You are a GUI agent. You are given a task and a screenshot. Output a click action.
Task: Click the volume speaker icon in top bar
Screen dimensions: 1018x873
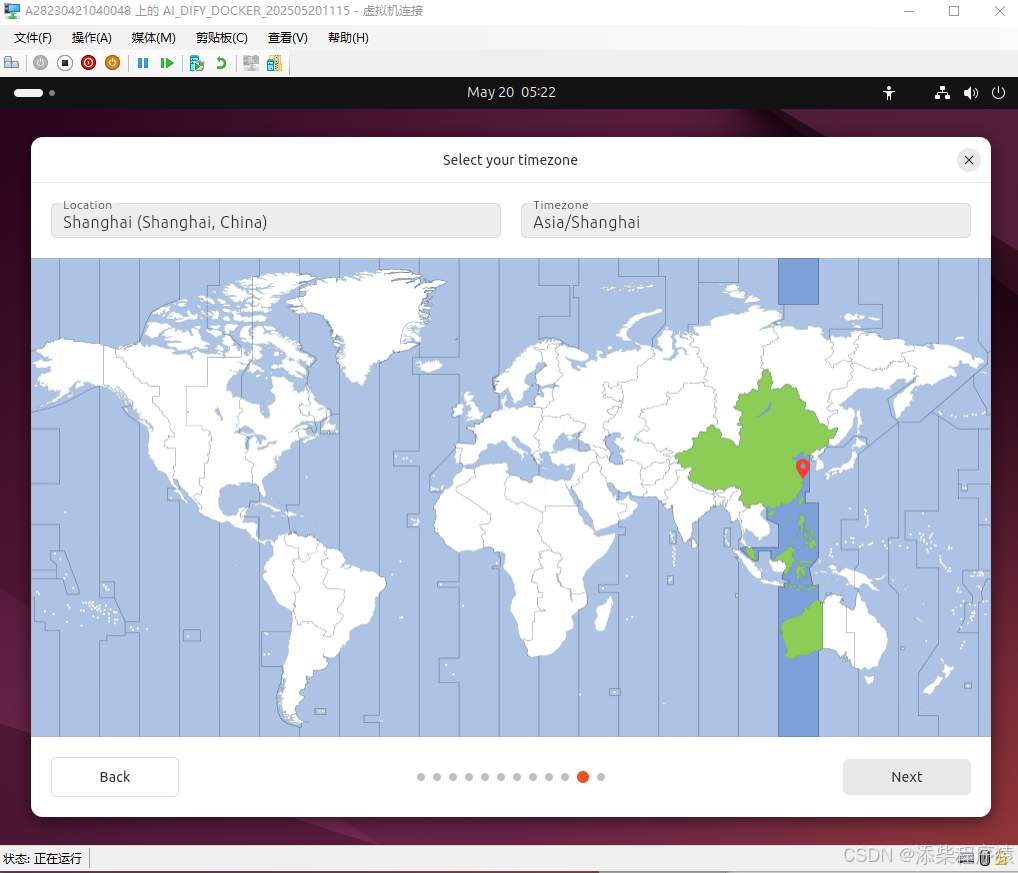coord(971,93)
